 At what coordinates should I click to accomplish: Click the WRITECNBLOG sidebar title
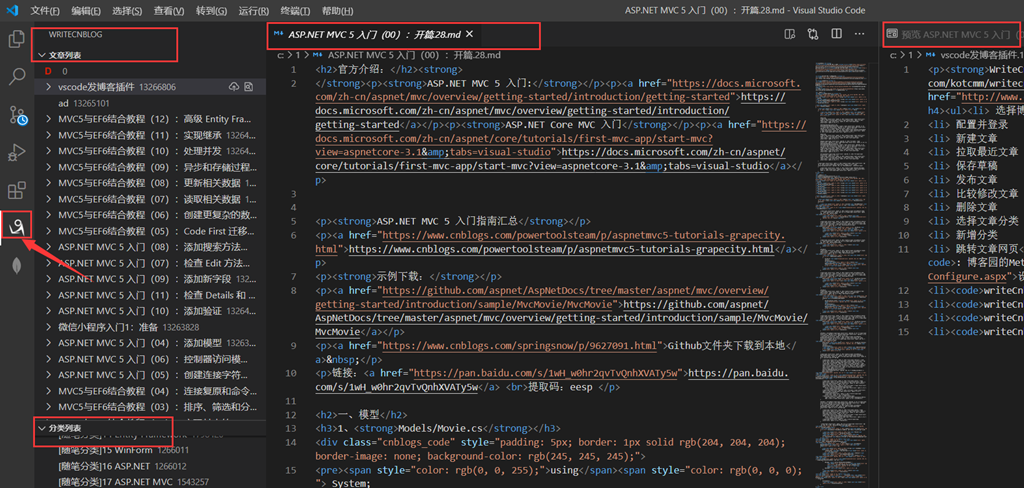point(76,34)
